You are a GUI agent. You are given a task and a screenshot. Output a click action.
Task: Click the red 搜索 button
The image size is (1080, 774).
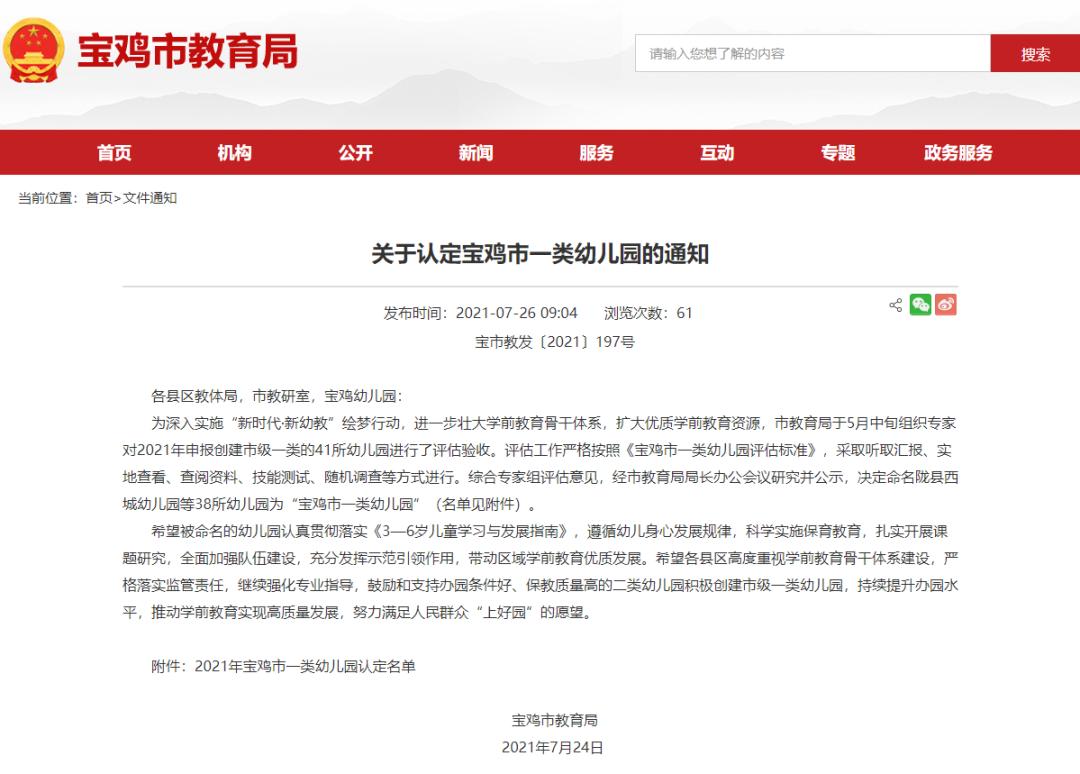point(1035,53)
